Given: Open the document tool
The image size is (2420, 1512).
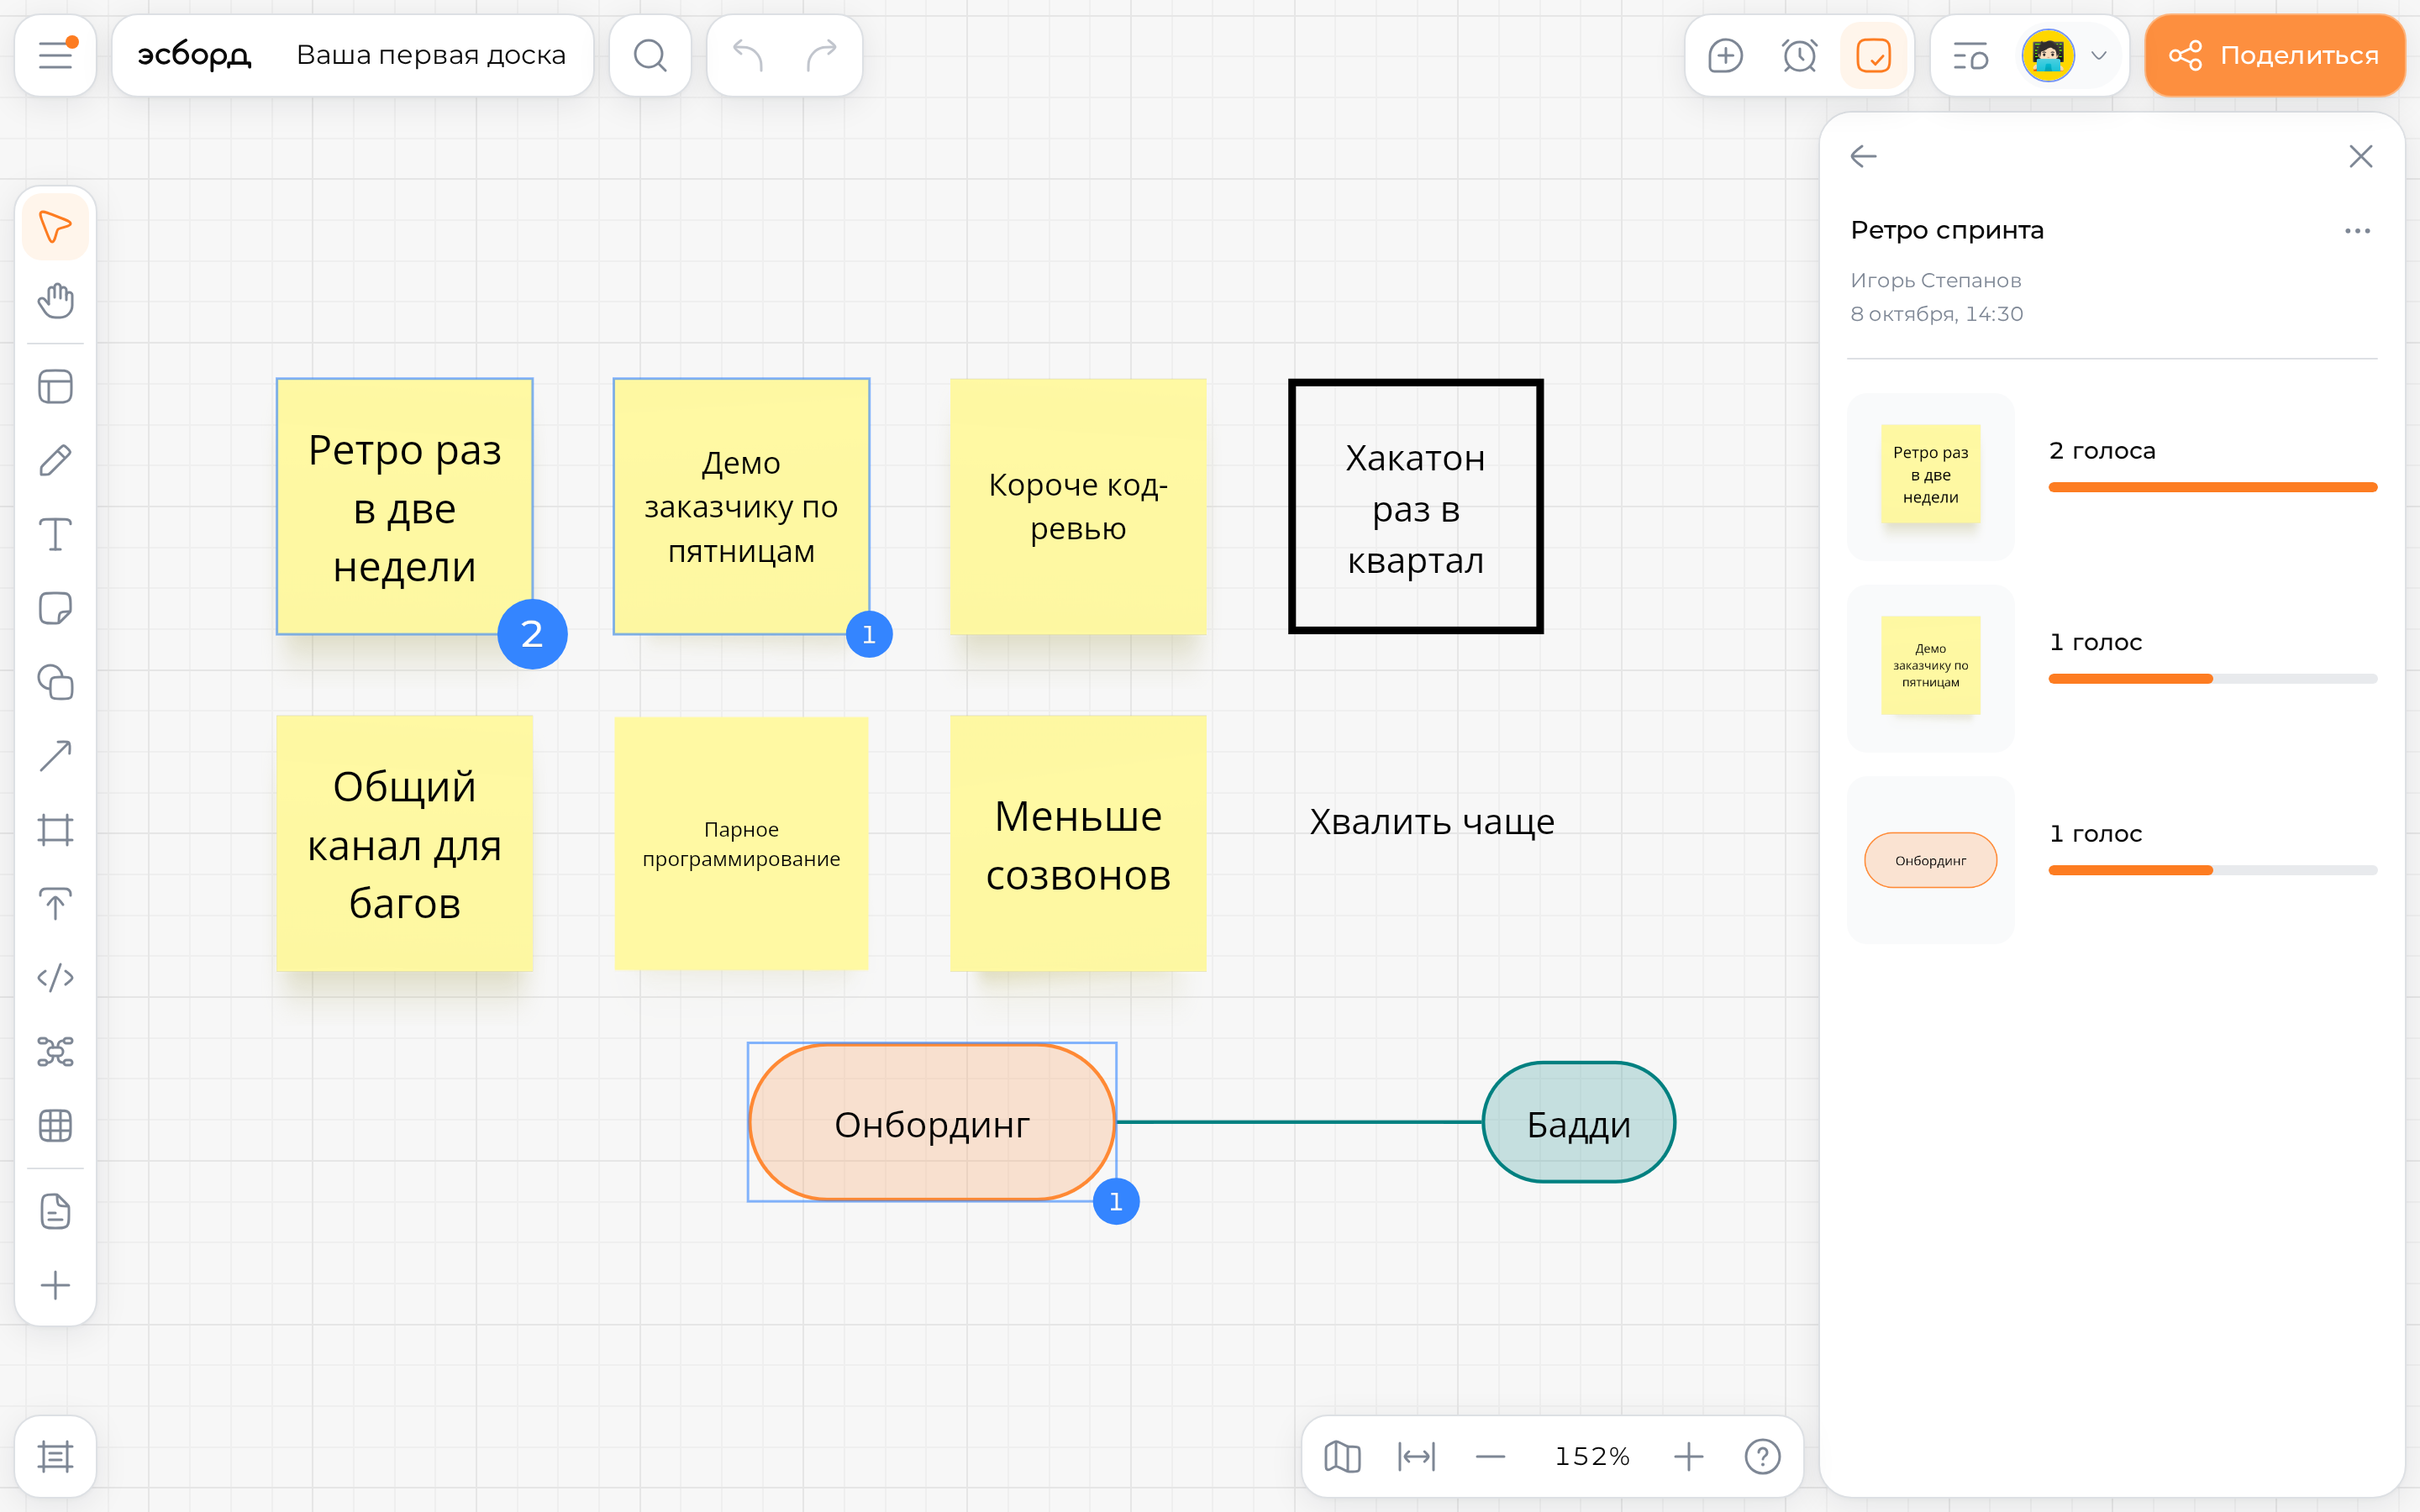Looking at the screenshot, I should click(56, 1211).
